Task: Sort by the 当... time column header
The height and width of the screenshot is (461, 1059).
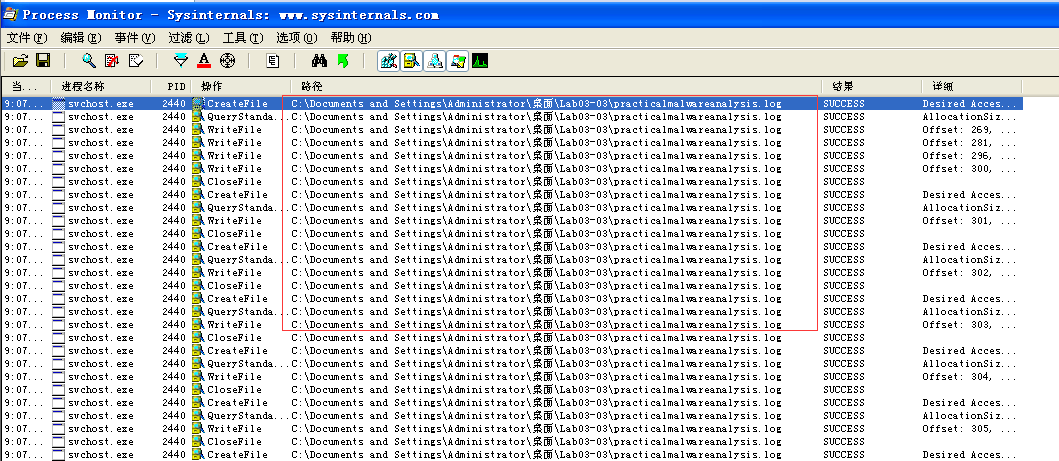Action: coord(26,86)
